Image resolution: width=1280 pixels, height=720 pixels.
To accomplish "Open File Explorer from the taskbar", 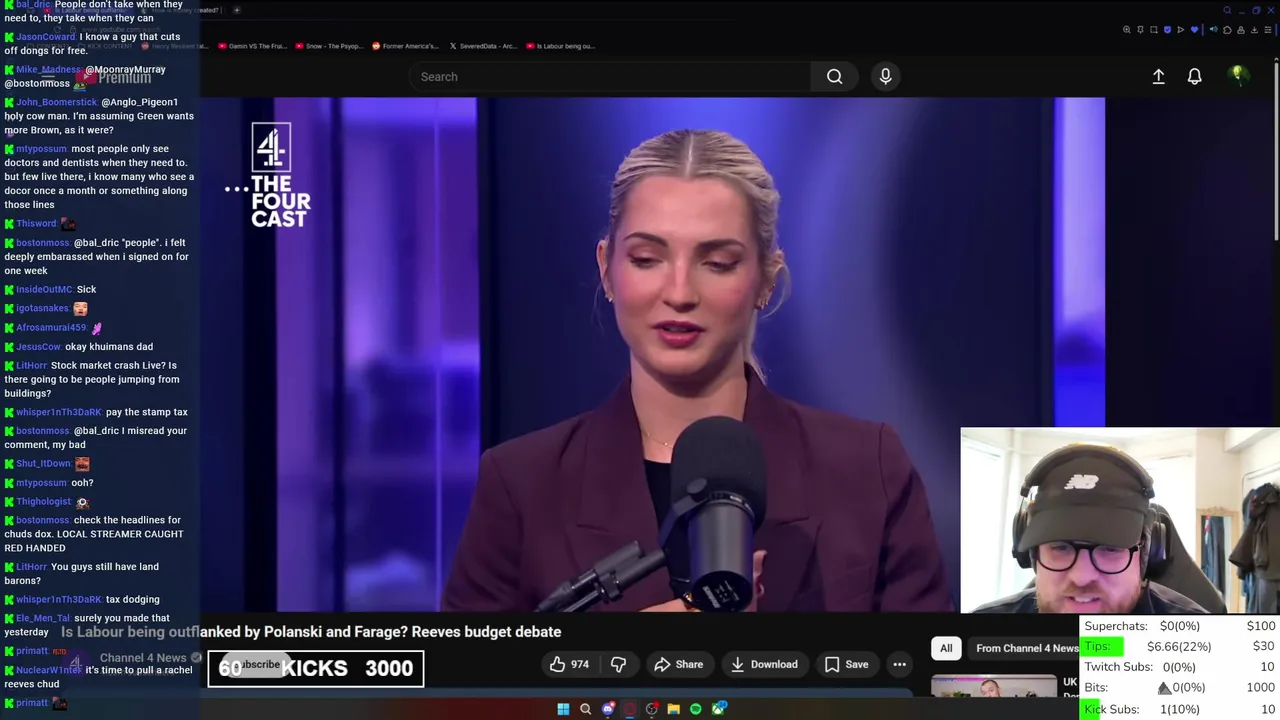I will tap(674, 709).
